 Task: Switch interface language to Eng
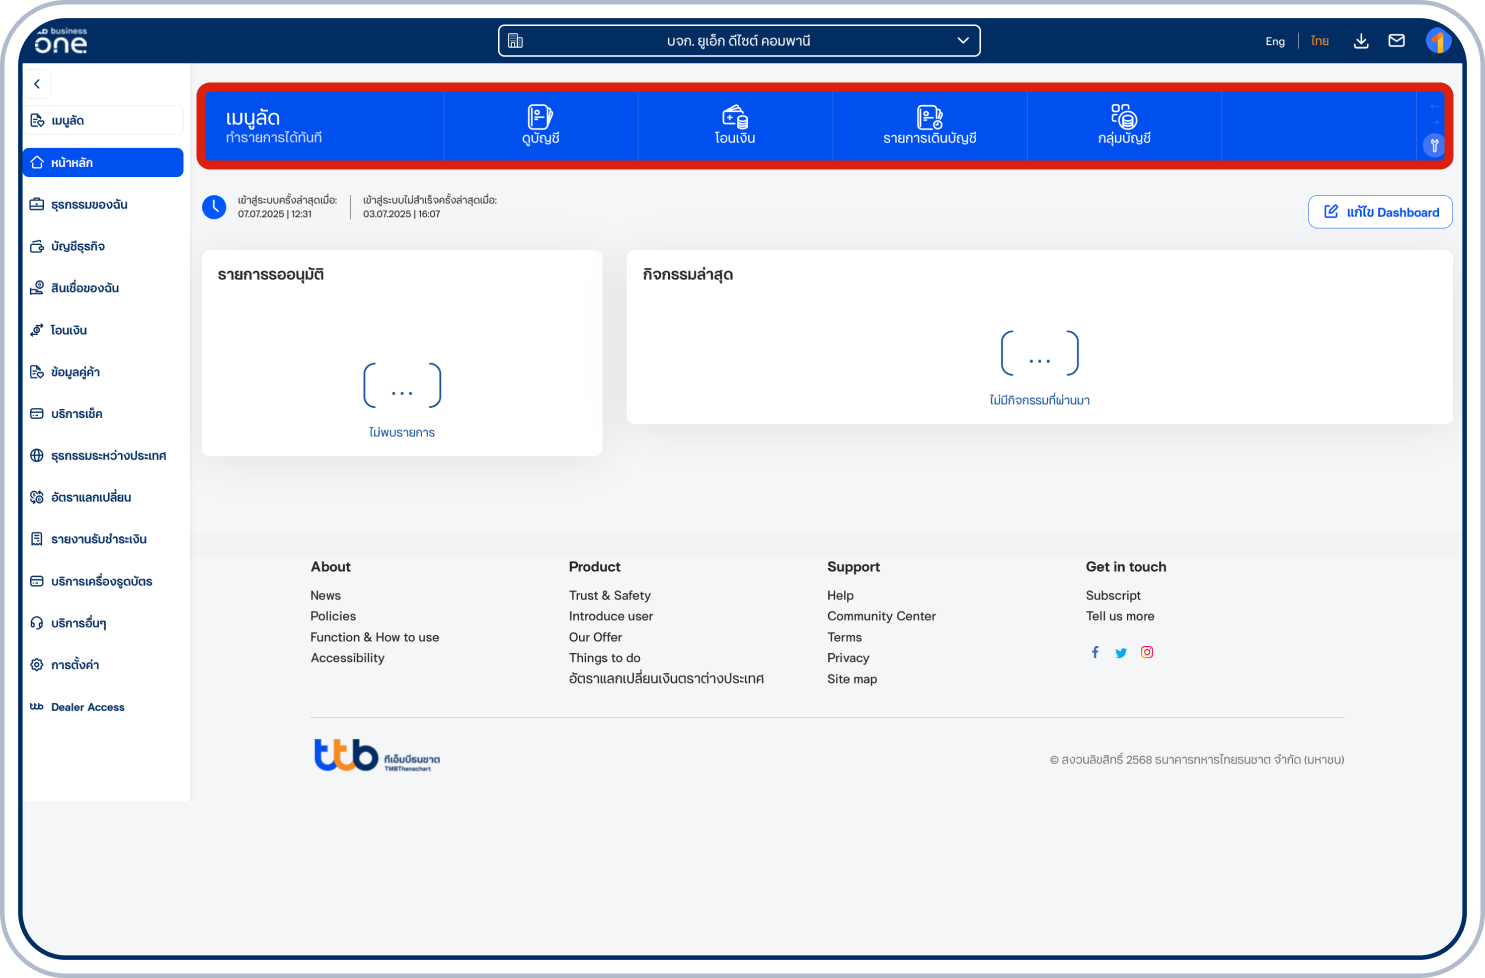(x=1275, y=41)
